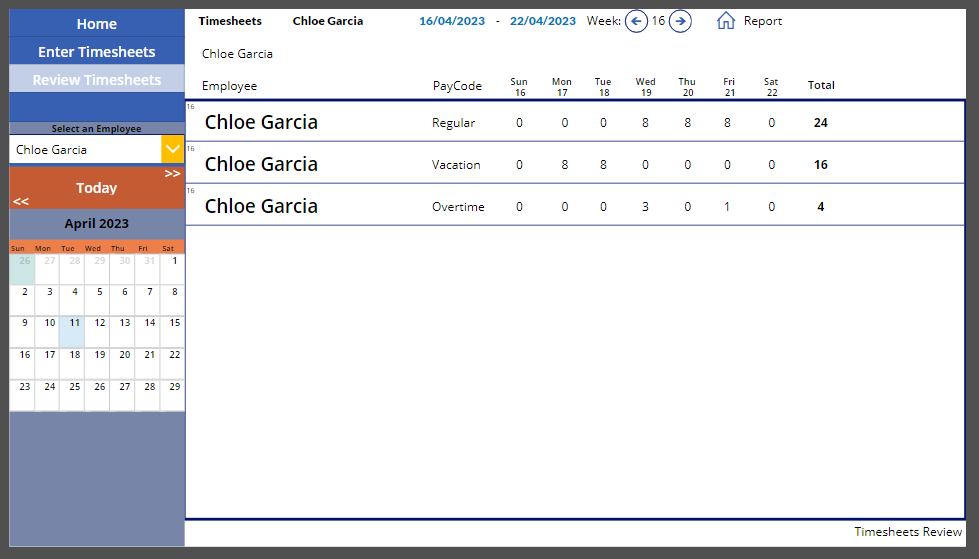Select Review Timesheets menu item
Viewport: 979px width, 559px height.
coord(97,79)
